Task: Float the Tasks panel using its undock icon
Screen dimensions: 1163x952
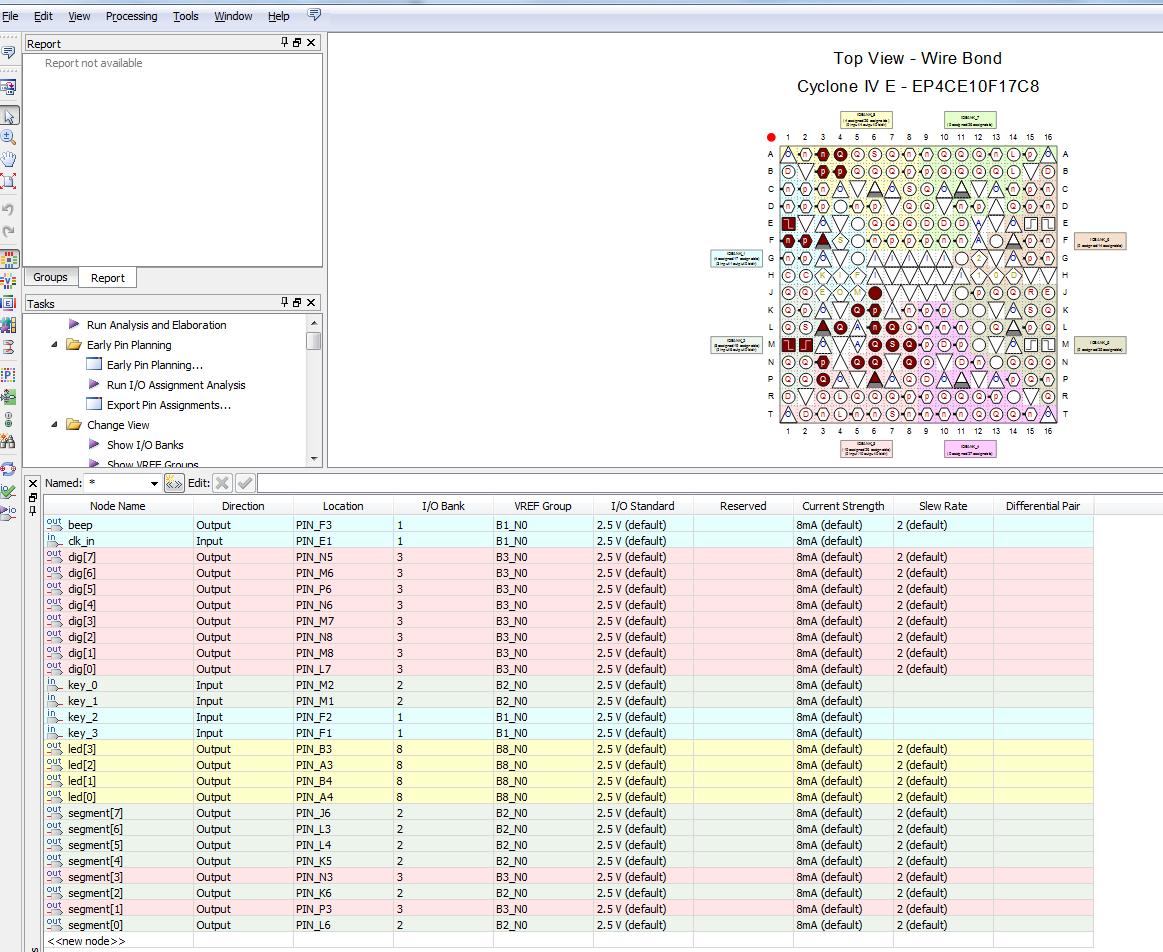Action: tap(297, 302)
